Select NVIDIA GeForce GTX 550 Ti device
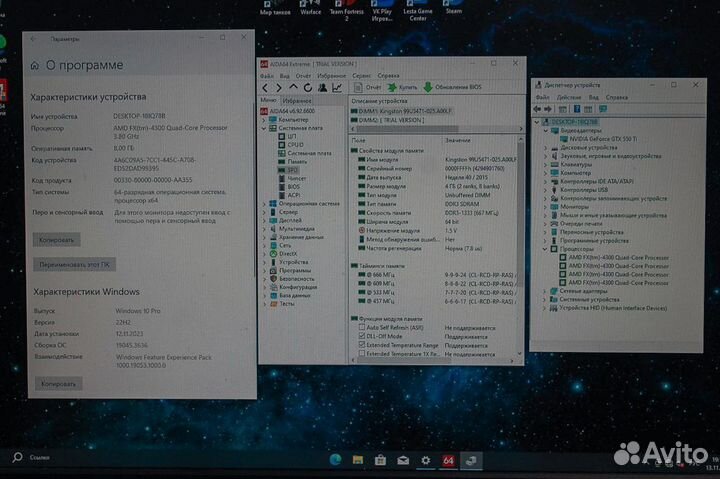The width and height of the screenshot is (720, 479). 598,139
